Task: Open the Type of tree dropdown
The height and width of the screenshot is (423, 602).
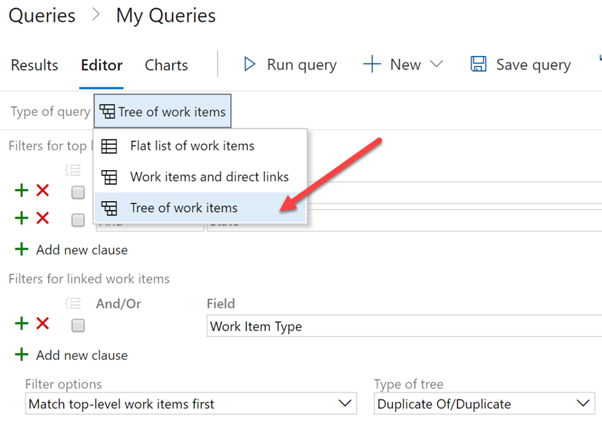Action: [x=483, y=404]
